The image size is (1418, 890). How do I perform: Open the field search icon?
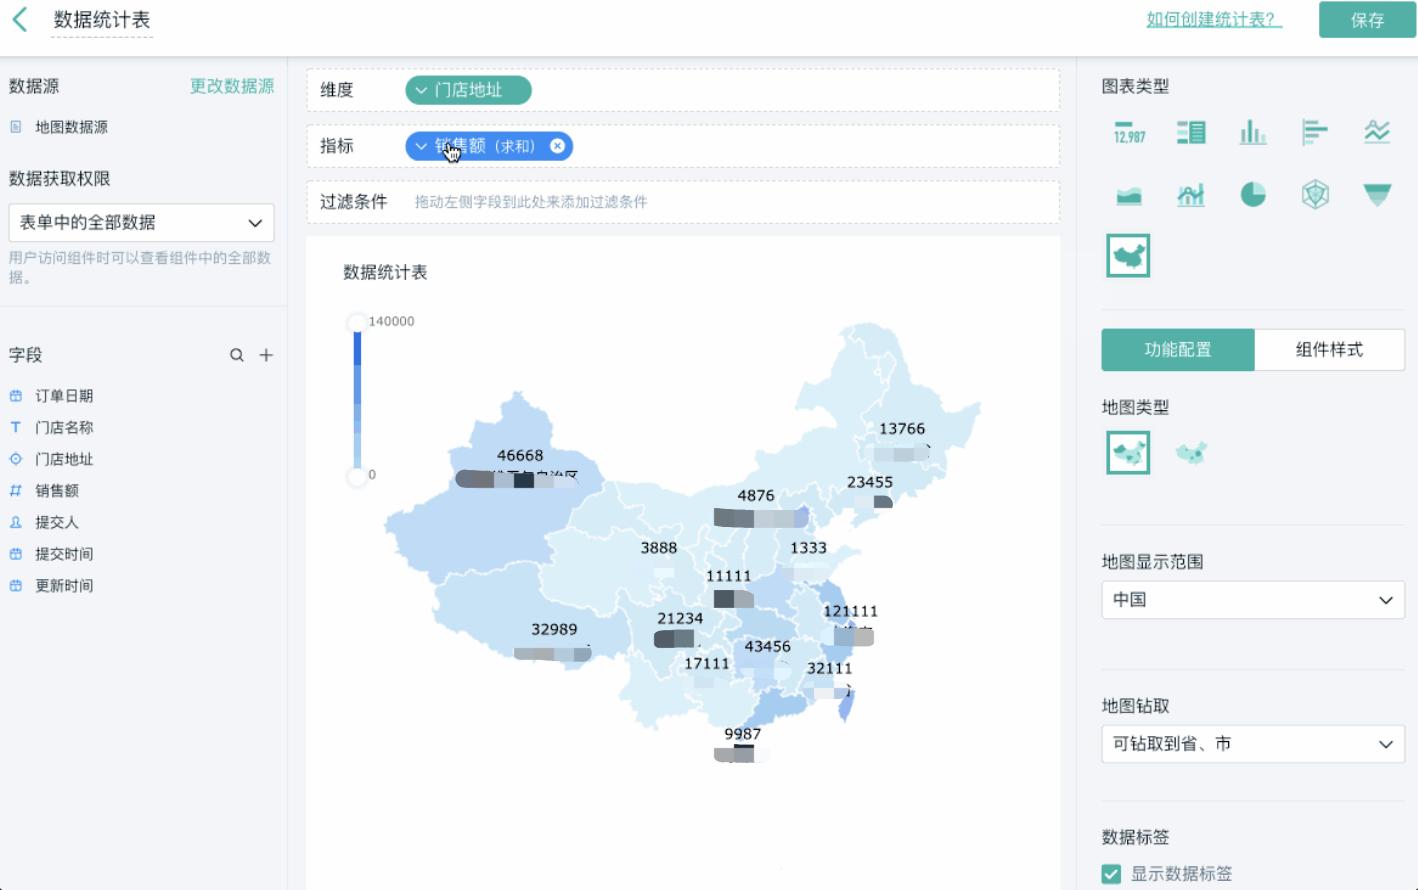click(237, 355)
